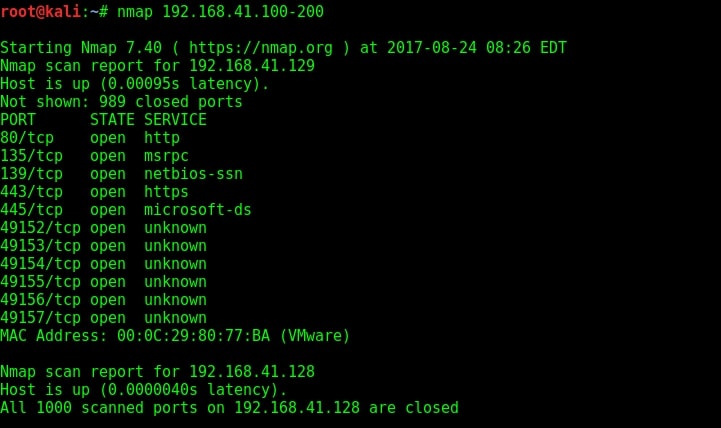Click the "All 1000 scanned ports" line
The image size is (721, 428).
pyautogui.click(x=229, y=408)
